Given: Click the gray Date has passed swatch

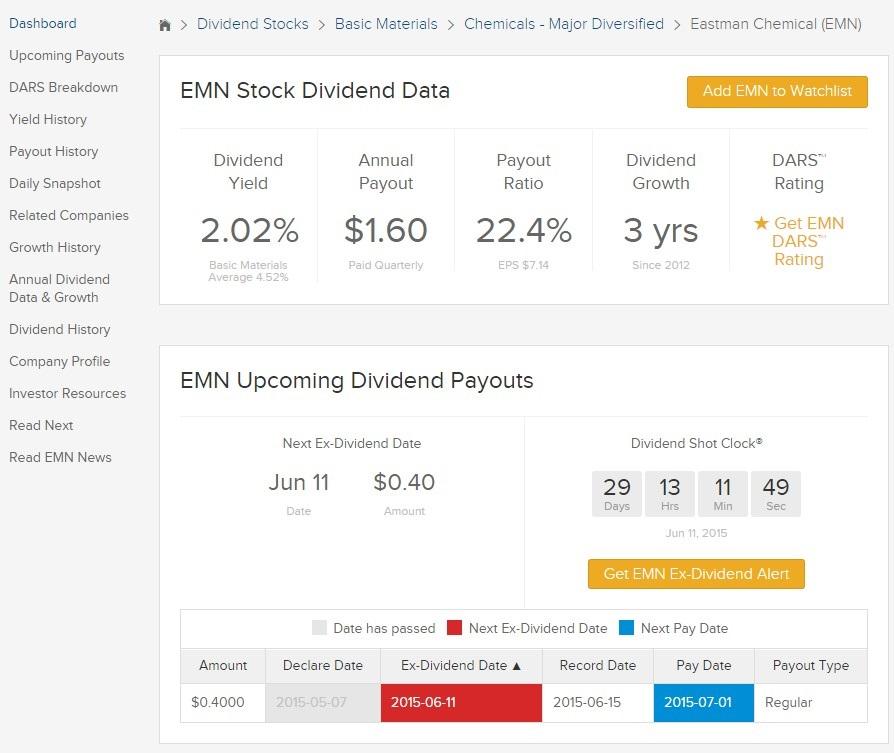Looking at the screenshot, I should [319, 628].
